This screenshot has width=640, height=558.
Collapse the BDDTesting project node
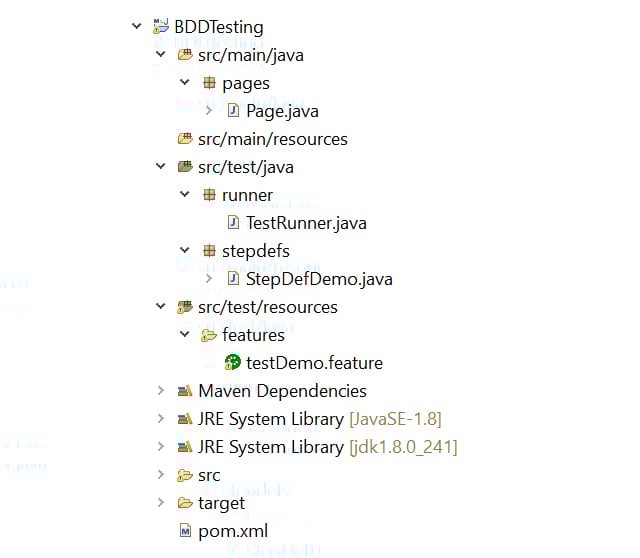point(137,27)
